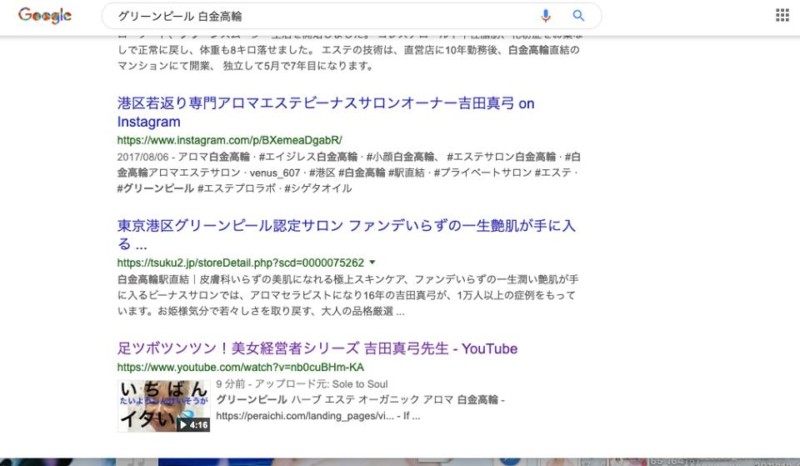The width and height of the screenshot is (800, 466).
Task: Click the magnifier search button
Action: pyautogui.click(x=578, y=16)
